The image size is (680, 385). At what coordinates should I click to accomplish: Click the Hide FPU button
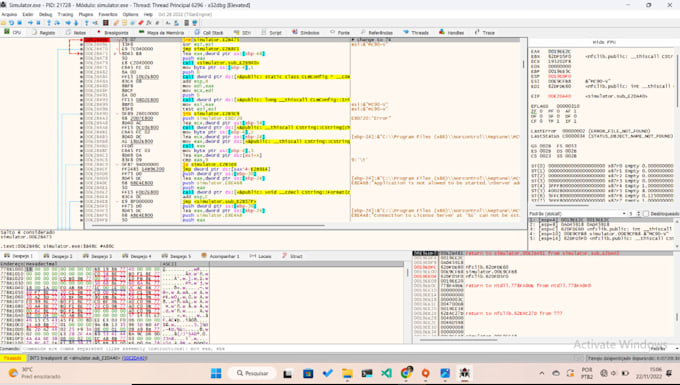tap(604, 42)
